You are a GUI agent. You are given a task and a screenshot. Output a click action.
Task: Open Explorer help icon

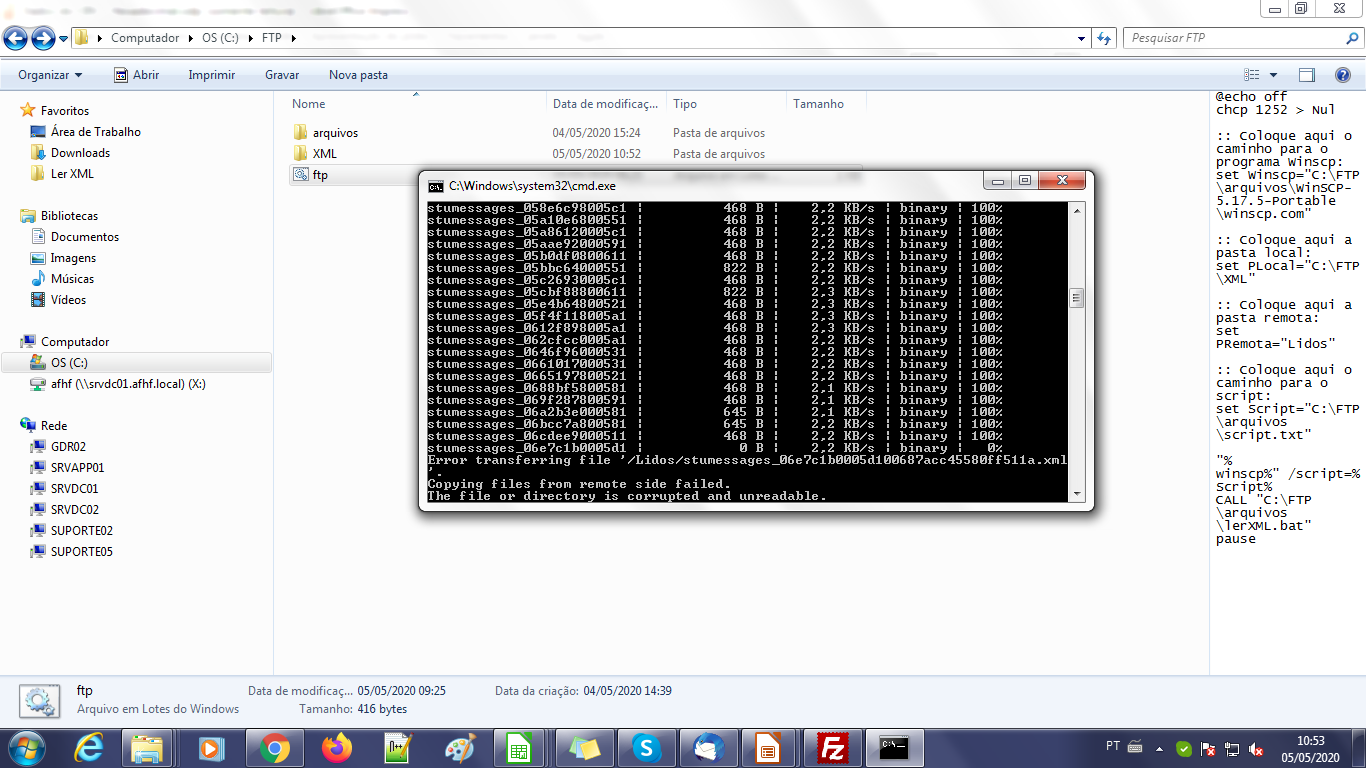coord(1341,75)
